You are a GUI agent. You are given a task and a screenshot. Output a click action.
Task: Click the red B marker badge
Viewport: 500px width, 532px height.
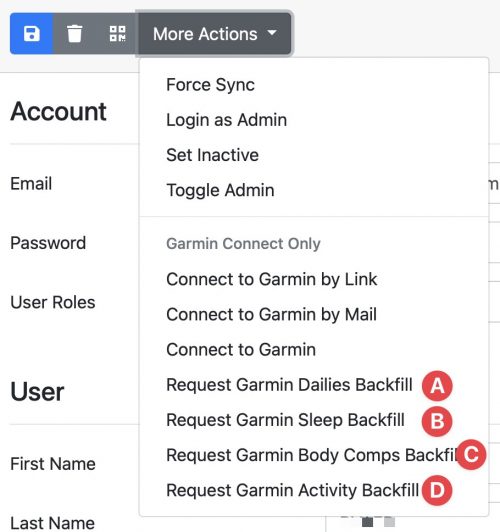tap(437, 421)
